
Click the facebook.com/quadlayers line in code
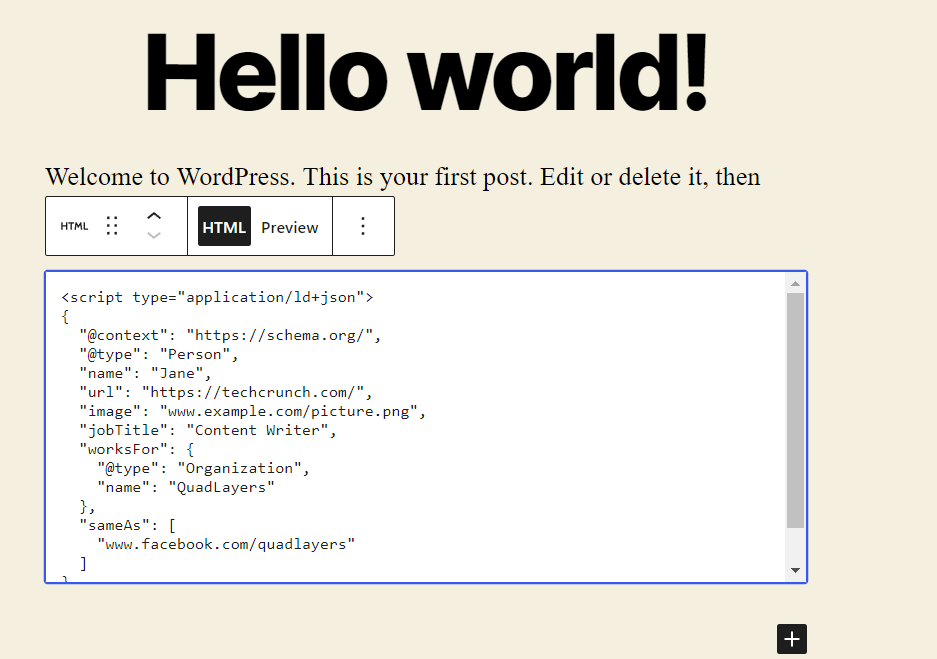[x=226, y=544]
